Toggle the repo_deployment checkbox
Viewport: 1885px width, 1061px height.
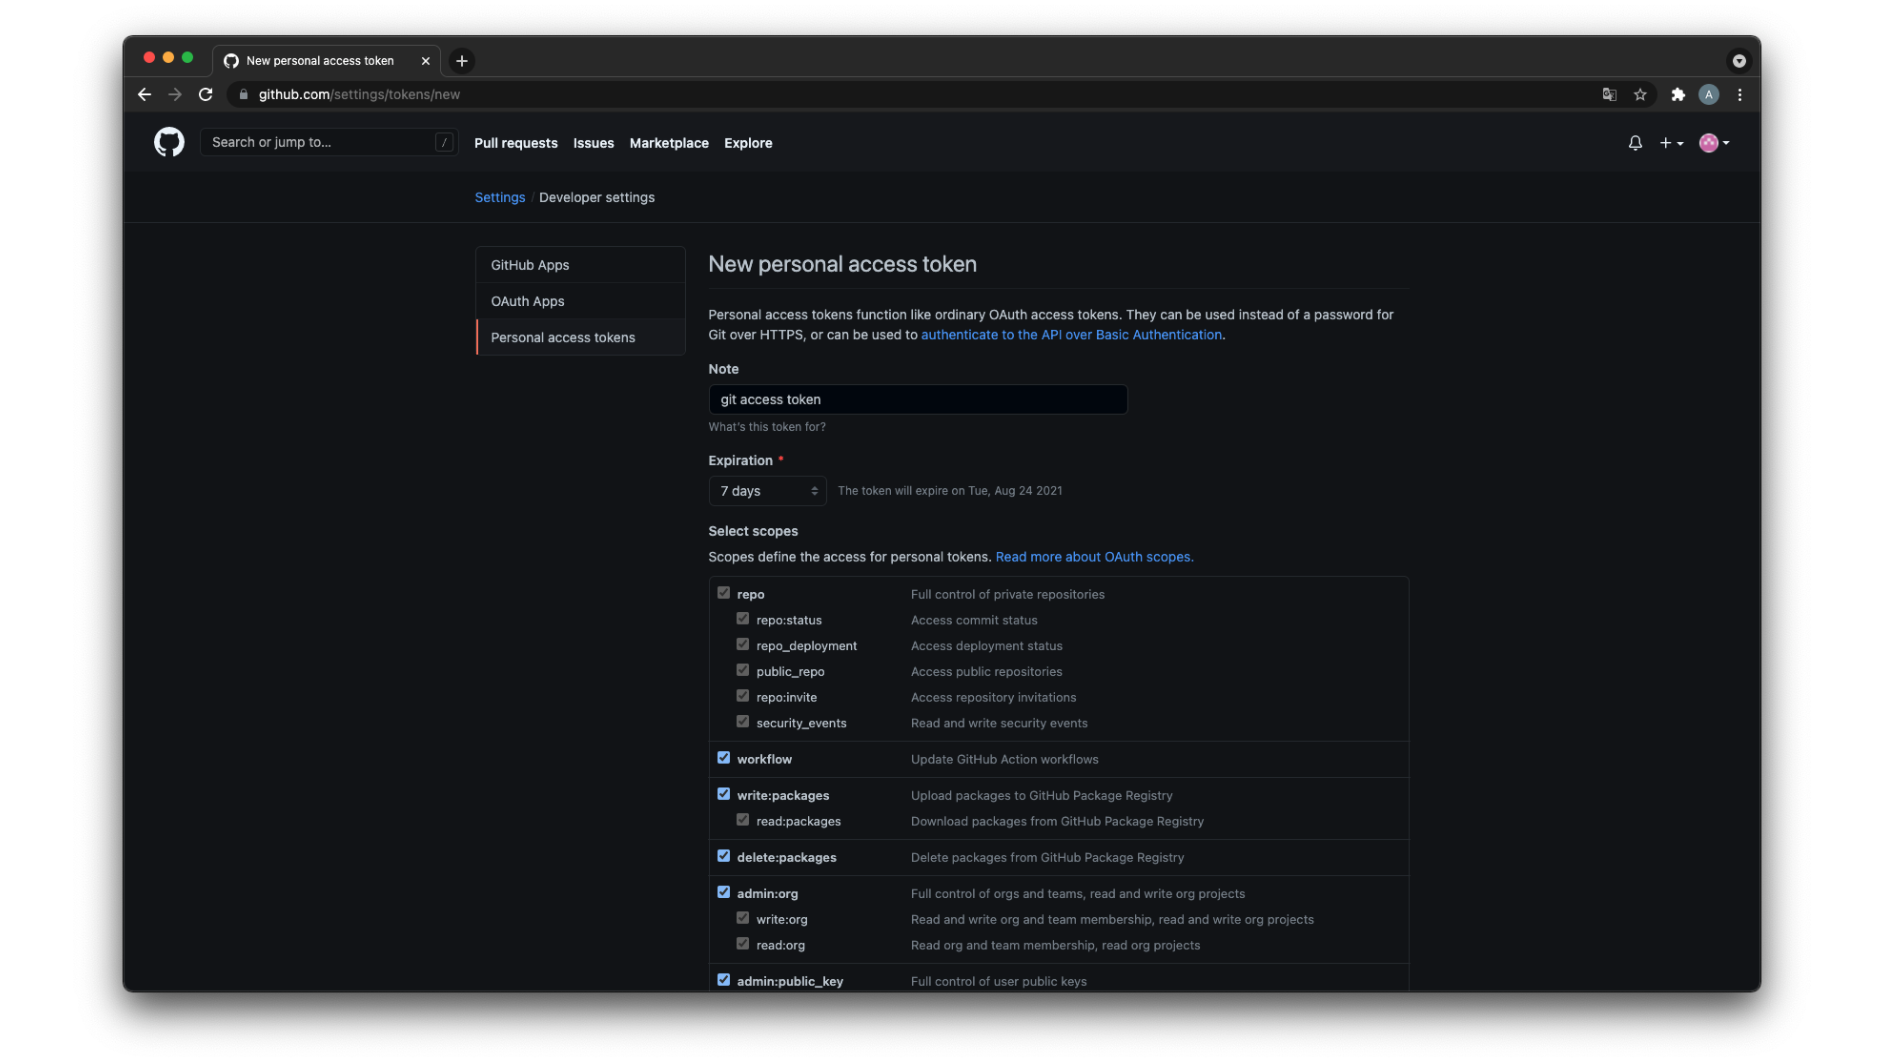[743, 645]
